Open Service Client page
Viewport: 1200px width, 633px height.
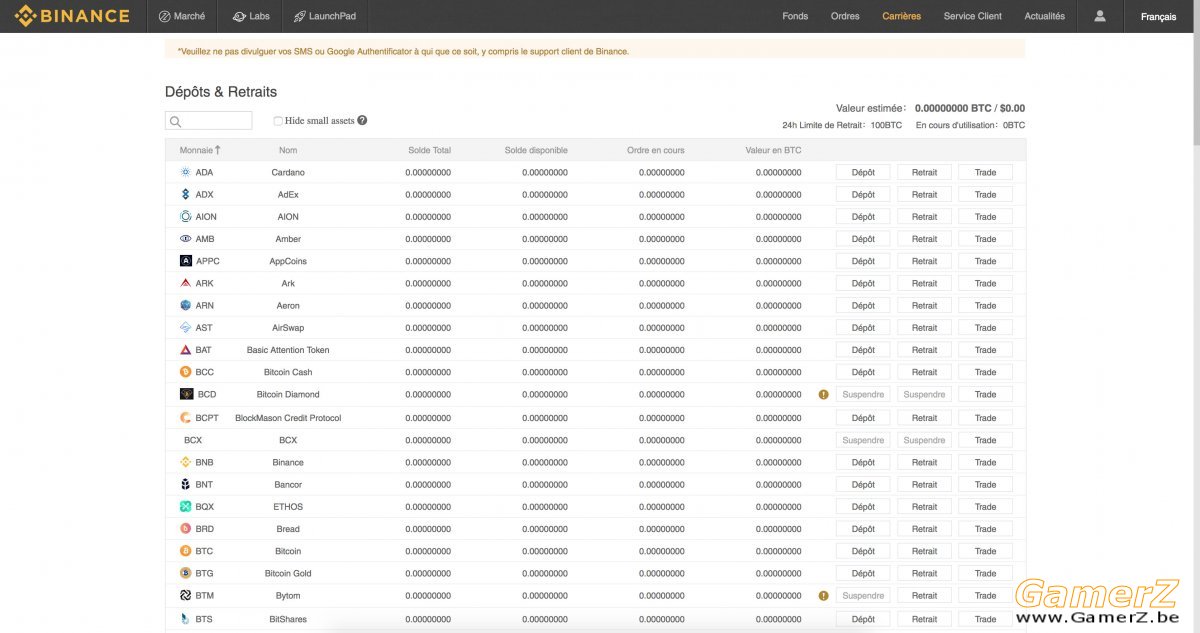(973, 16)
